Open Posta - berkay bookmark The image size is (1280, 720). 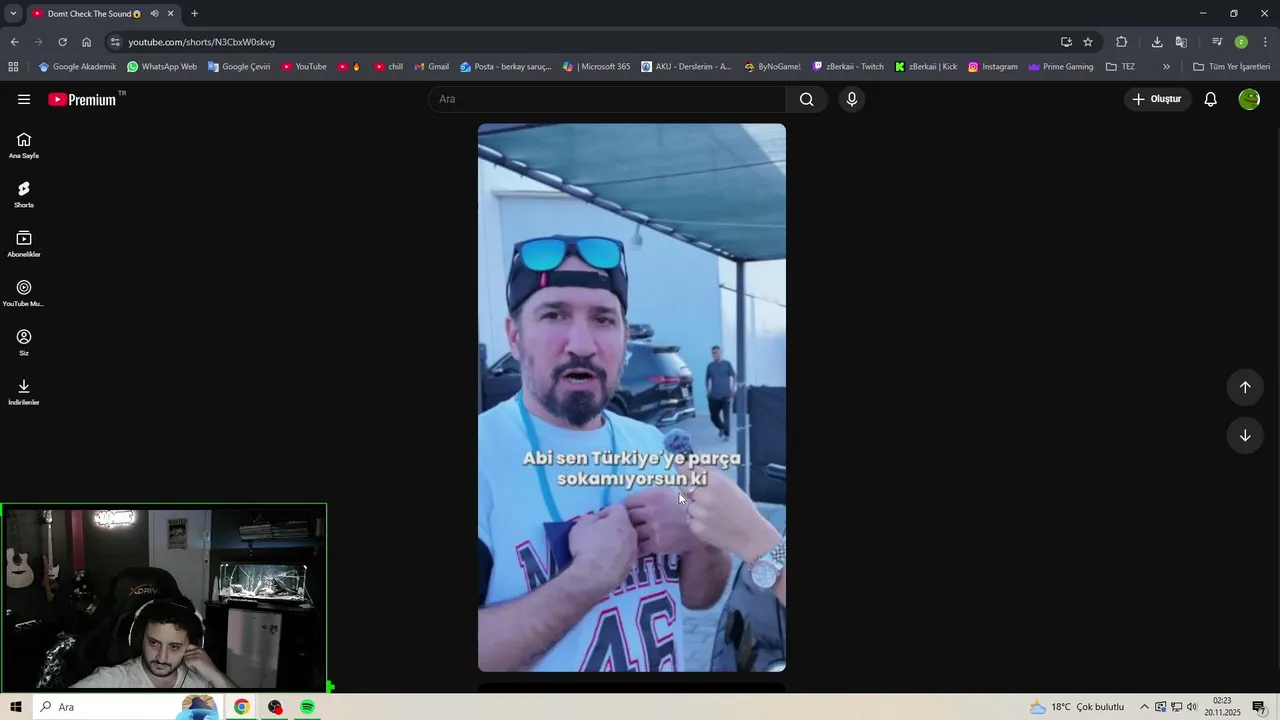pos(505,67)
